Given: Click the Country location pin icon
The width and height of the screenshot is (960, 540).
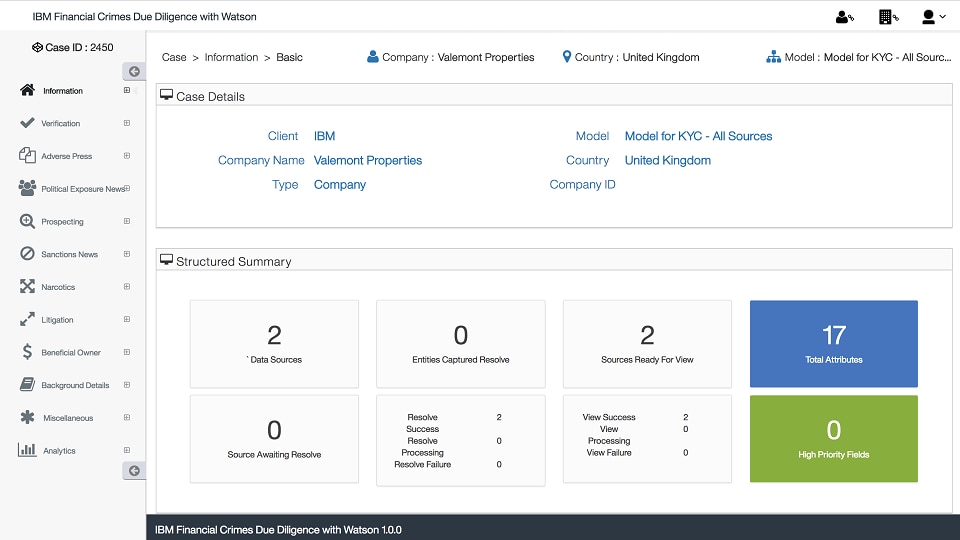Looking at the screenshot, I should coord(566,57).
